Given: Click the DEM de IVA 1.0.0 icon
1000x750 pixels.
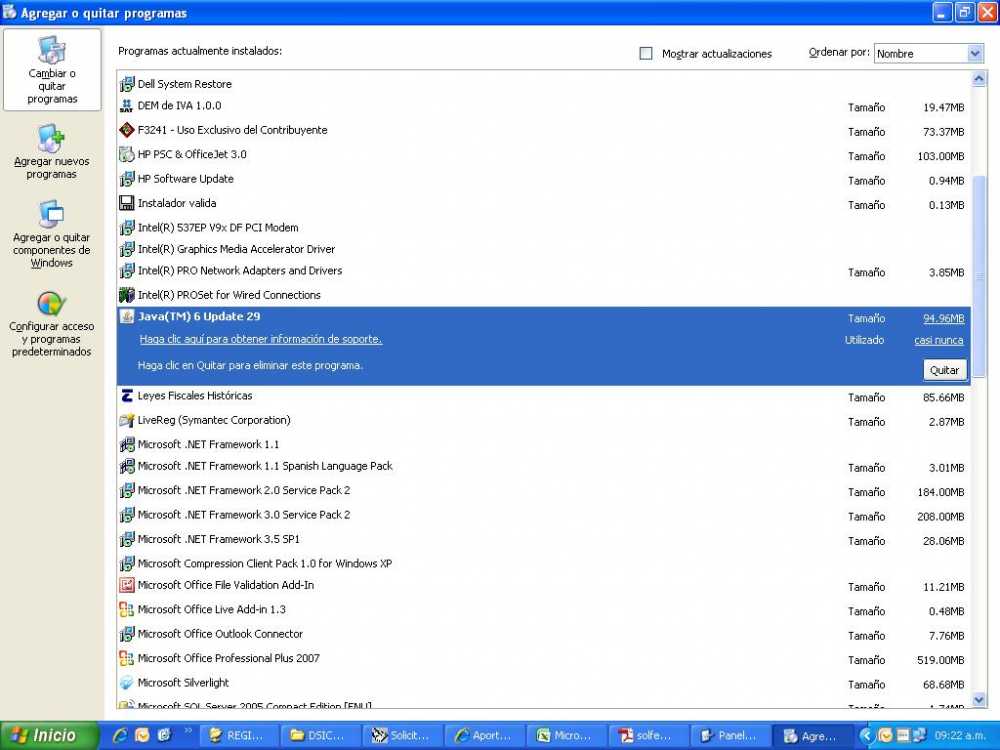Looking at the screenshot, I should pos(127,106).
